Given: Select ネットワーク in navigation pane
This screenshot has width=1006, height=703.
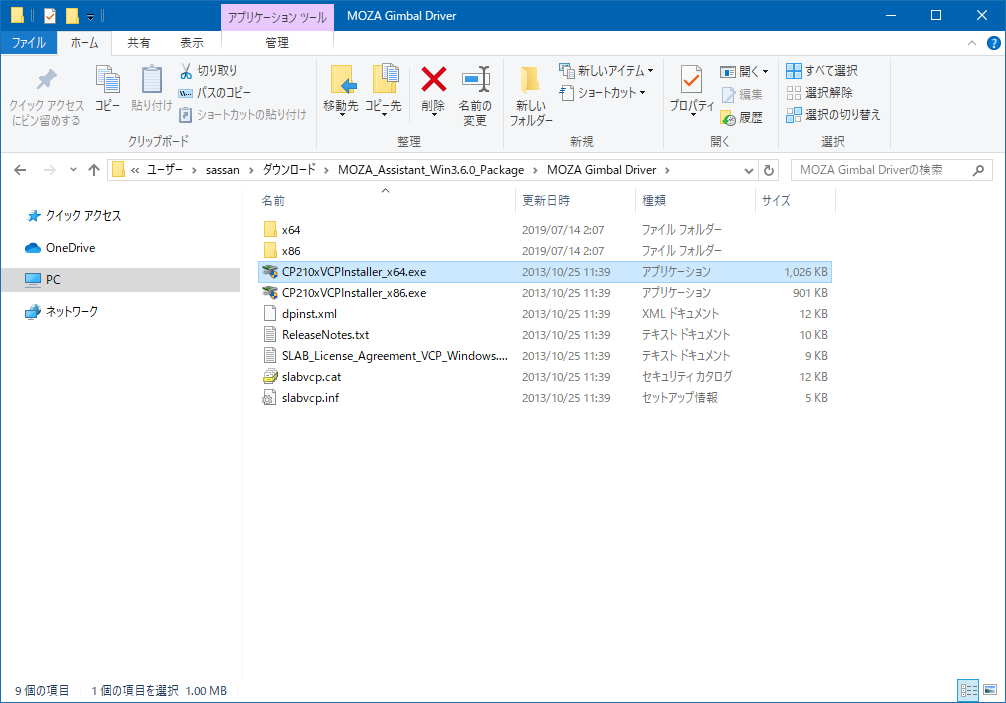Looking at the screenshot, I should point(71,312).
